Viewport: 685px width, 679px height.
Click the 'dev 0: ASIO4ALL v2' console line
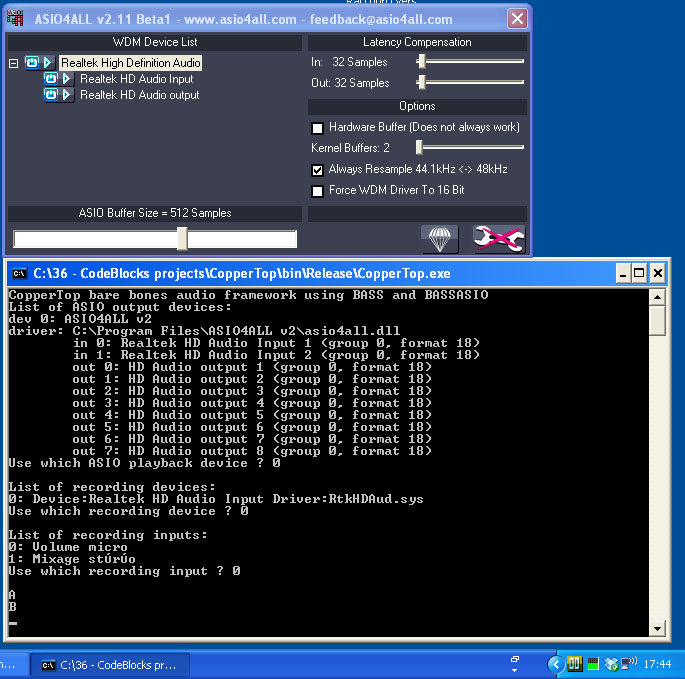point(80,319)
